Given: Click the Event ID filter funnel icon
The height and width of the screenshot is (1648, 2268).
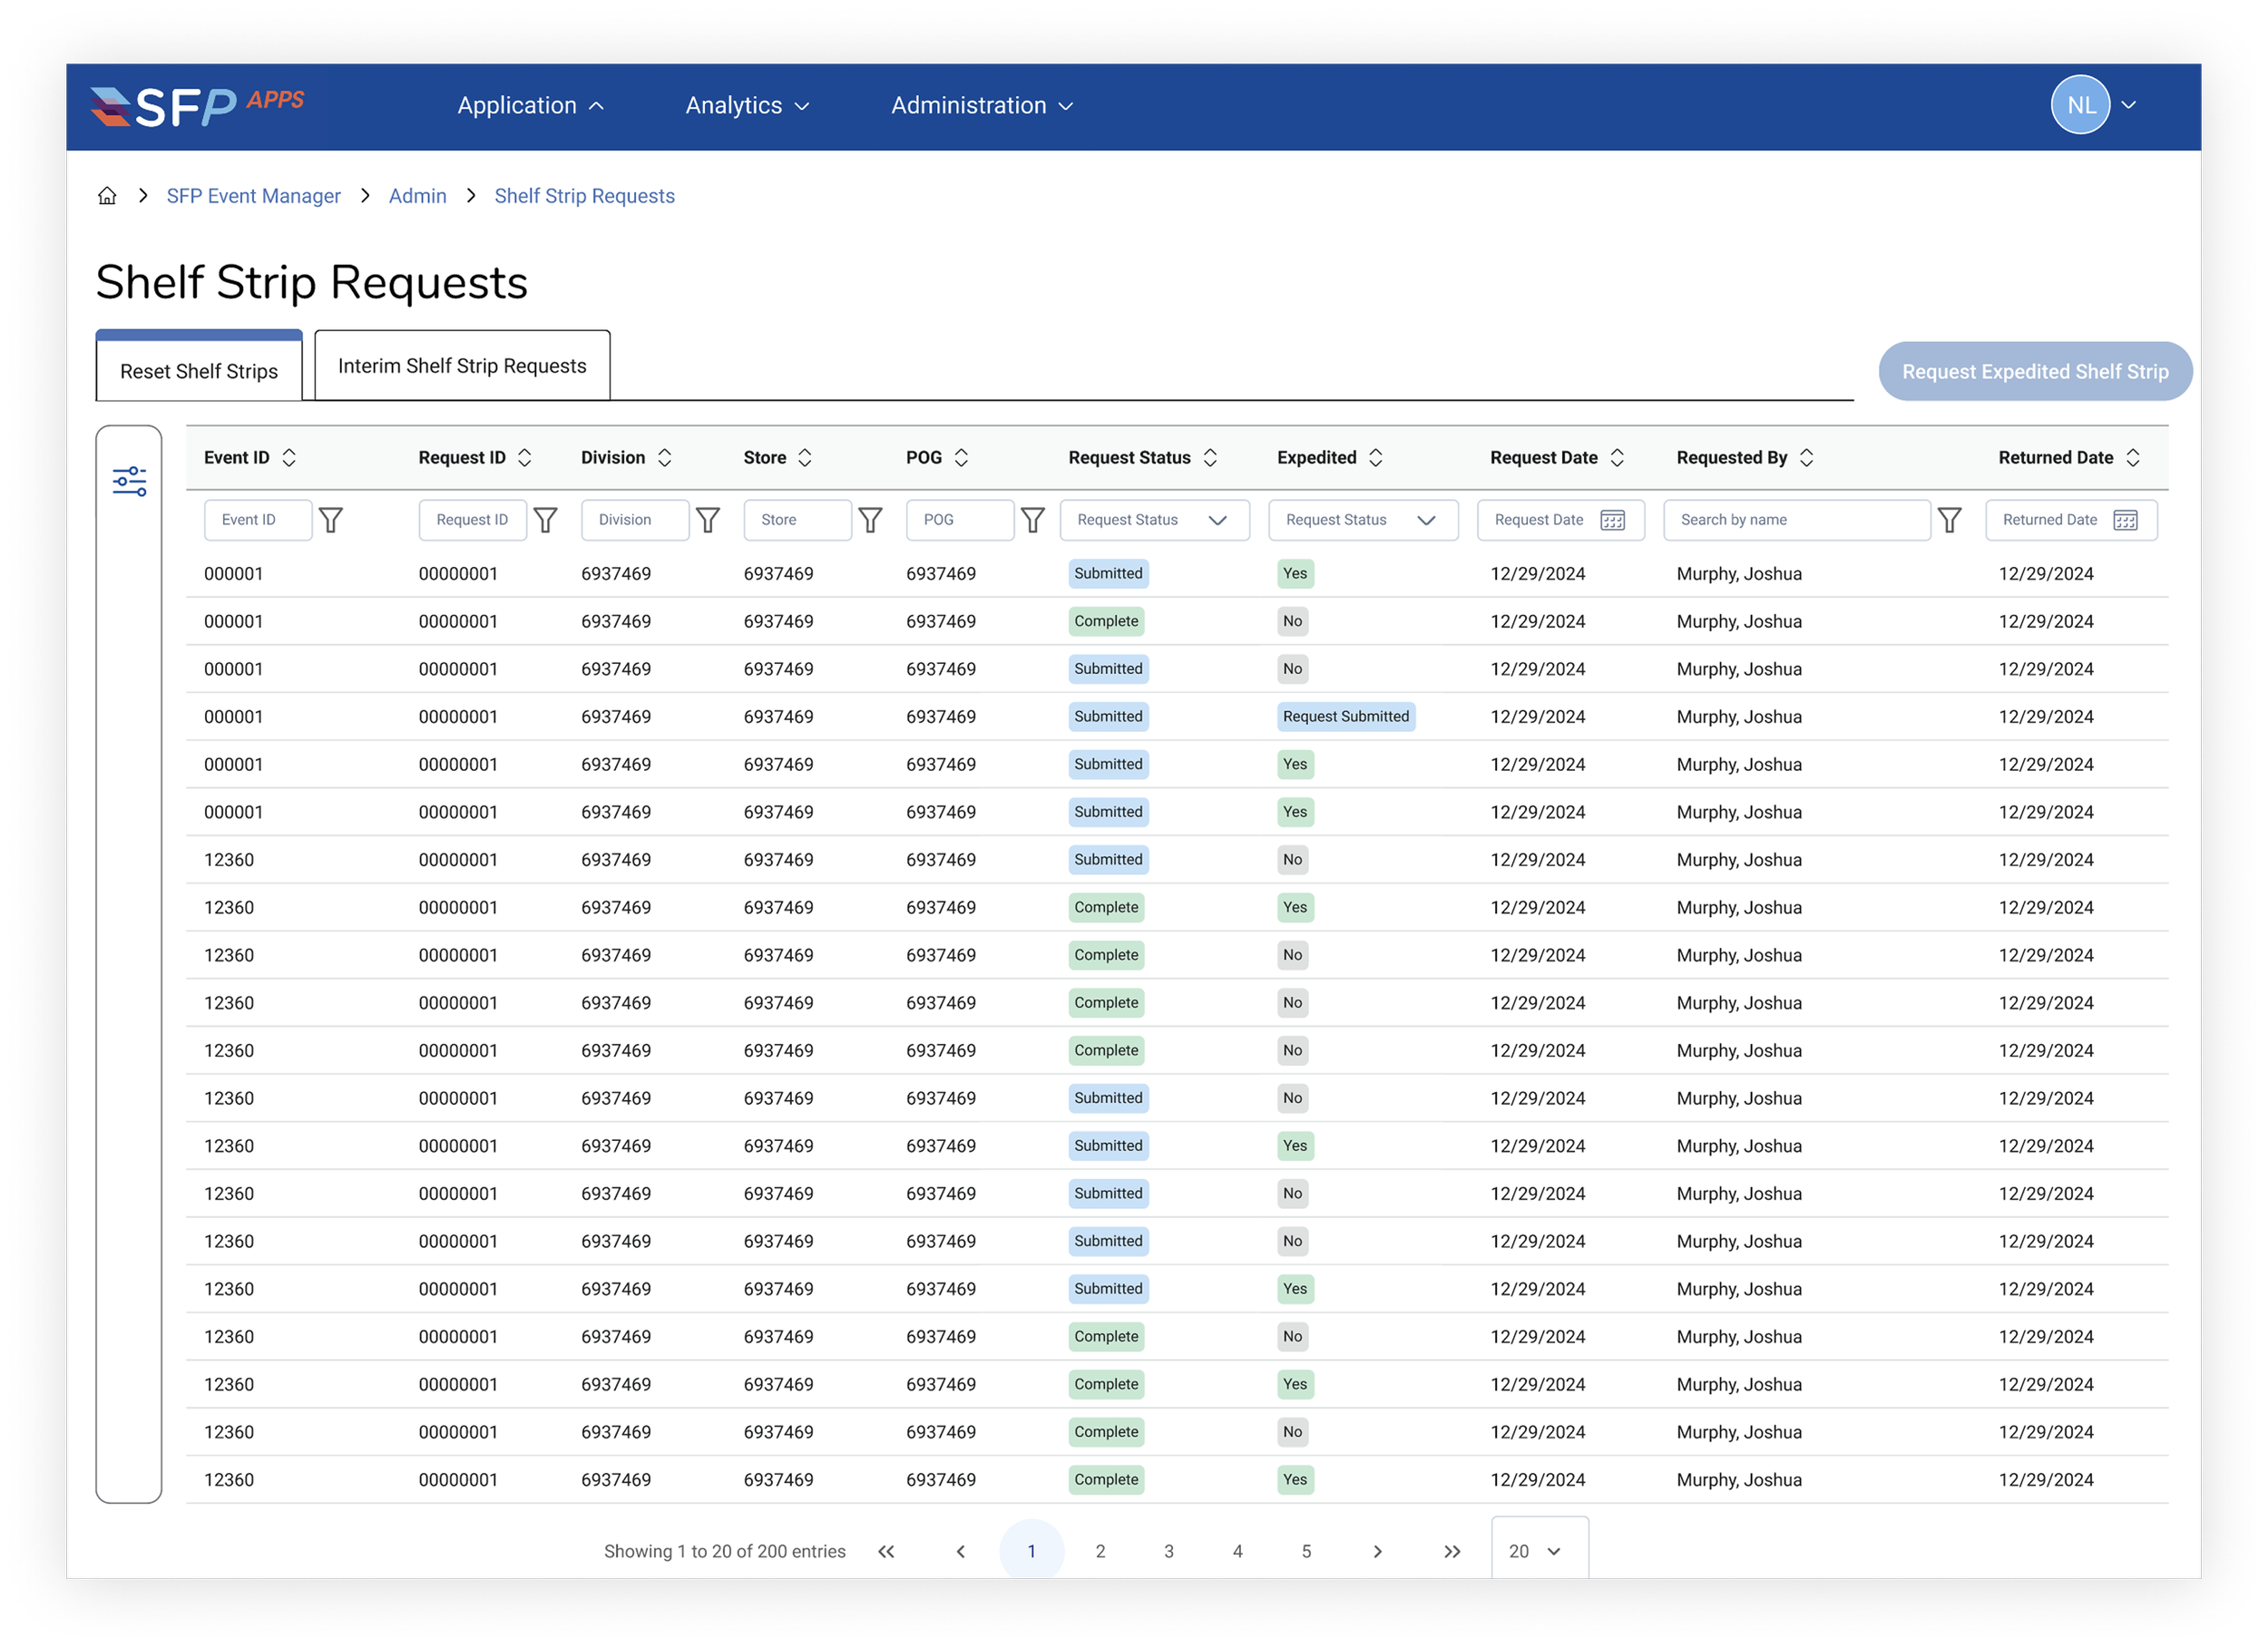Looking at the screenshot, I should pos(331,520).
